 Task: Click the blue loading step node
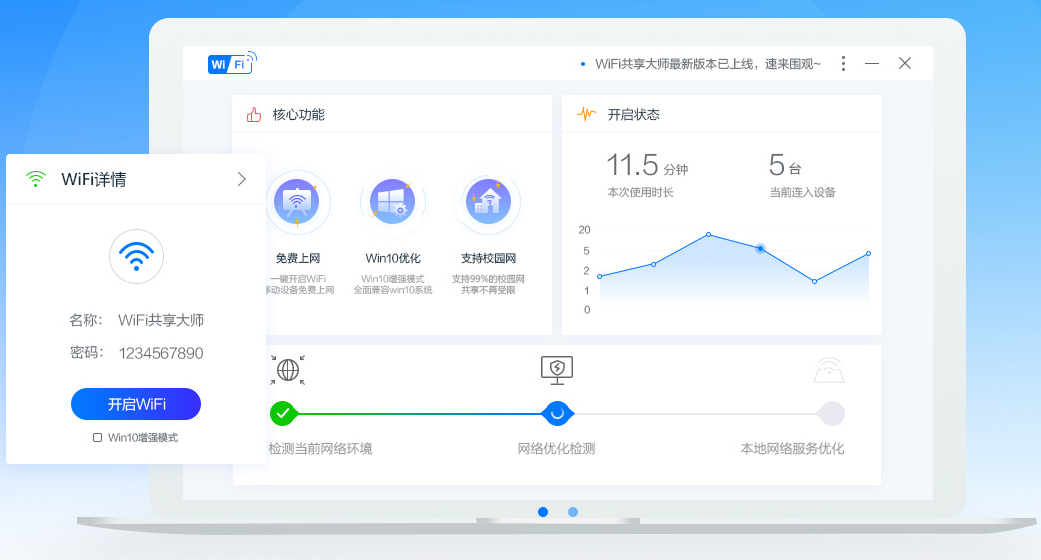point(557,413)
